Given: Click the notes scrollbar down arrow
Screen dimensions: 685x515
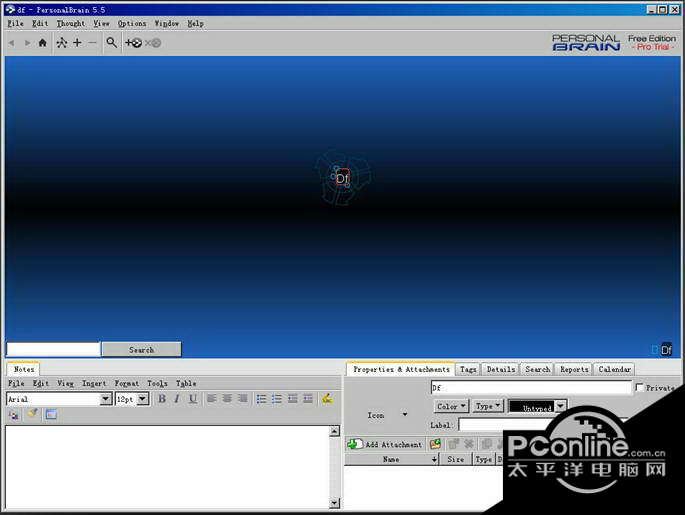Looking at the screenshot, I should click(x=334, y=503).
